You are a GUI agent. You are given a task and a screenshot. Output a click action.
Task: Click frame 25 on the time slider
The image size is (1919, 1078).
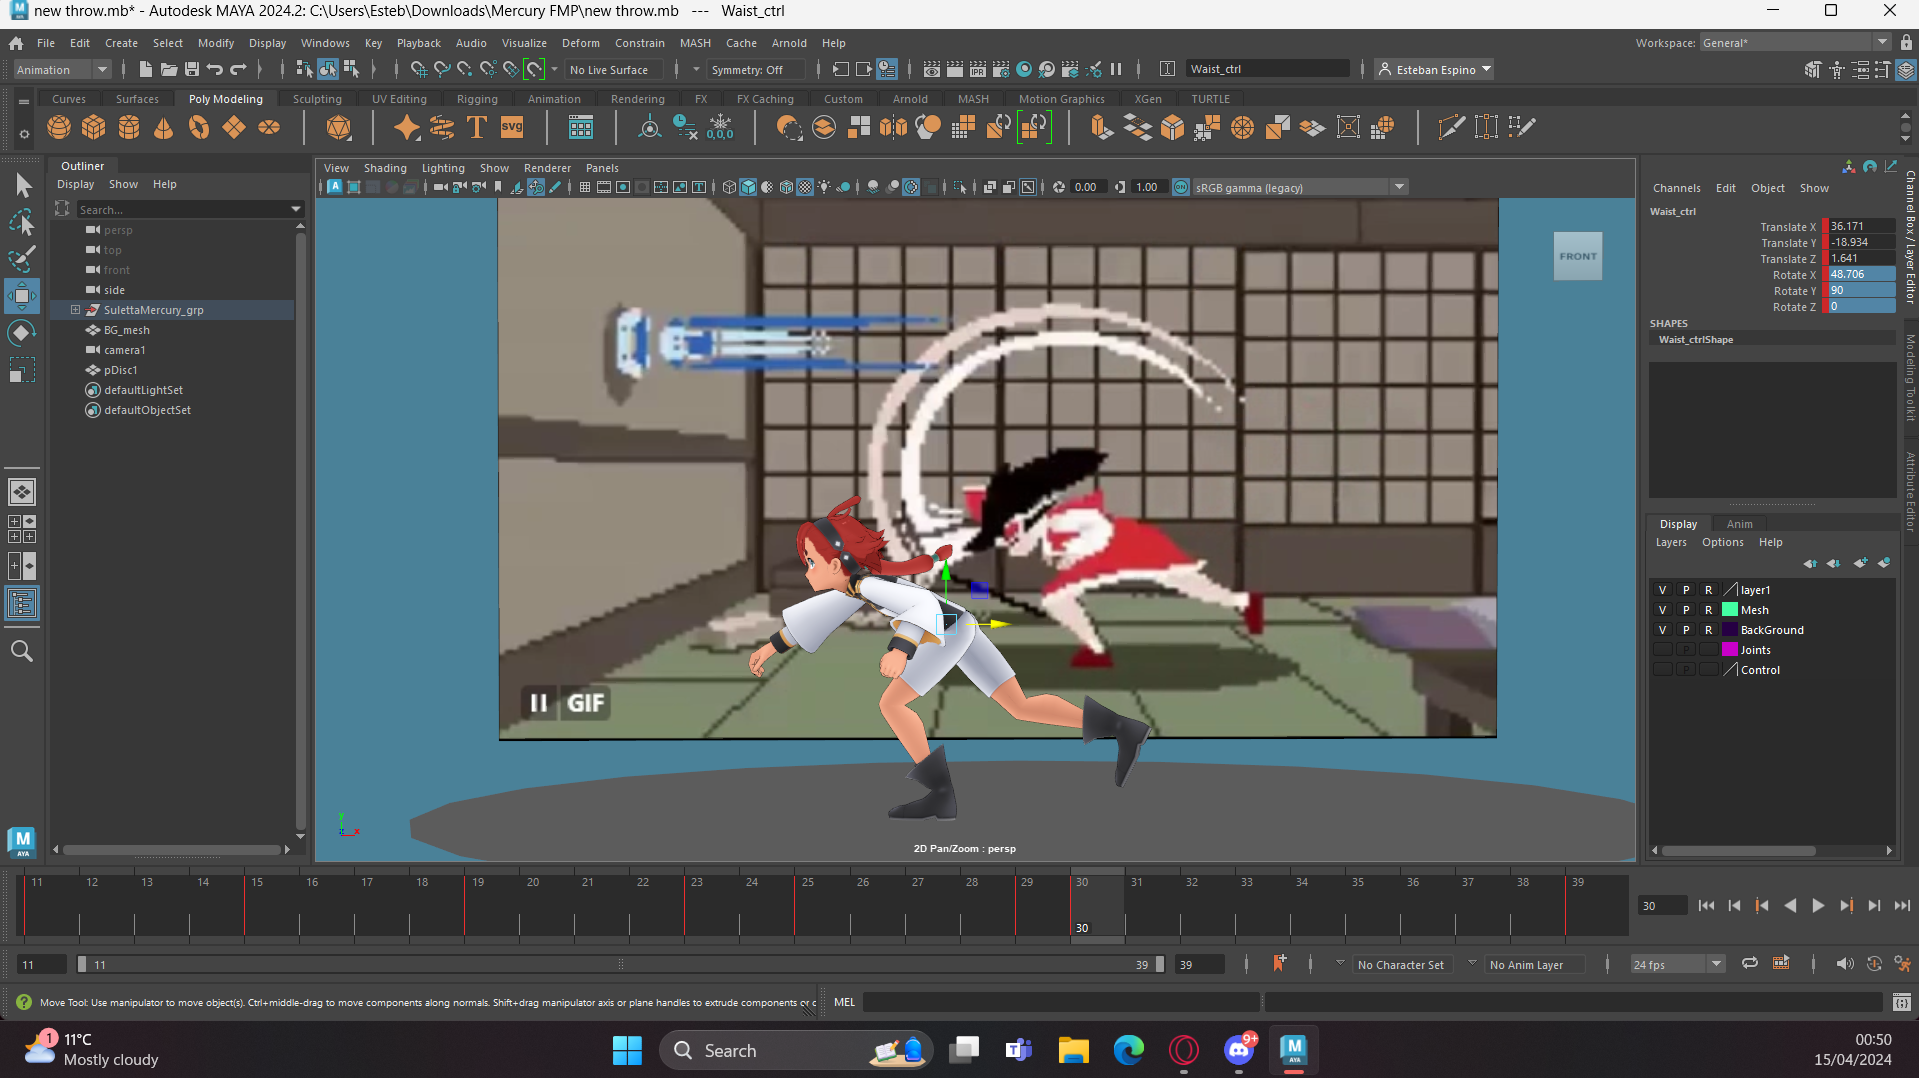point(808,905)
